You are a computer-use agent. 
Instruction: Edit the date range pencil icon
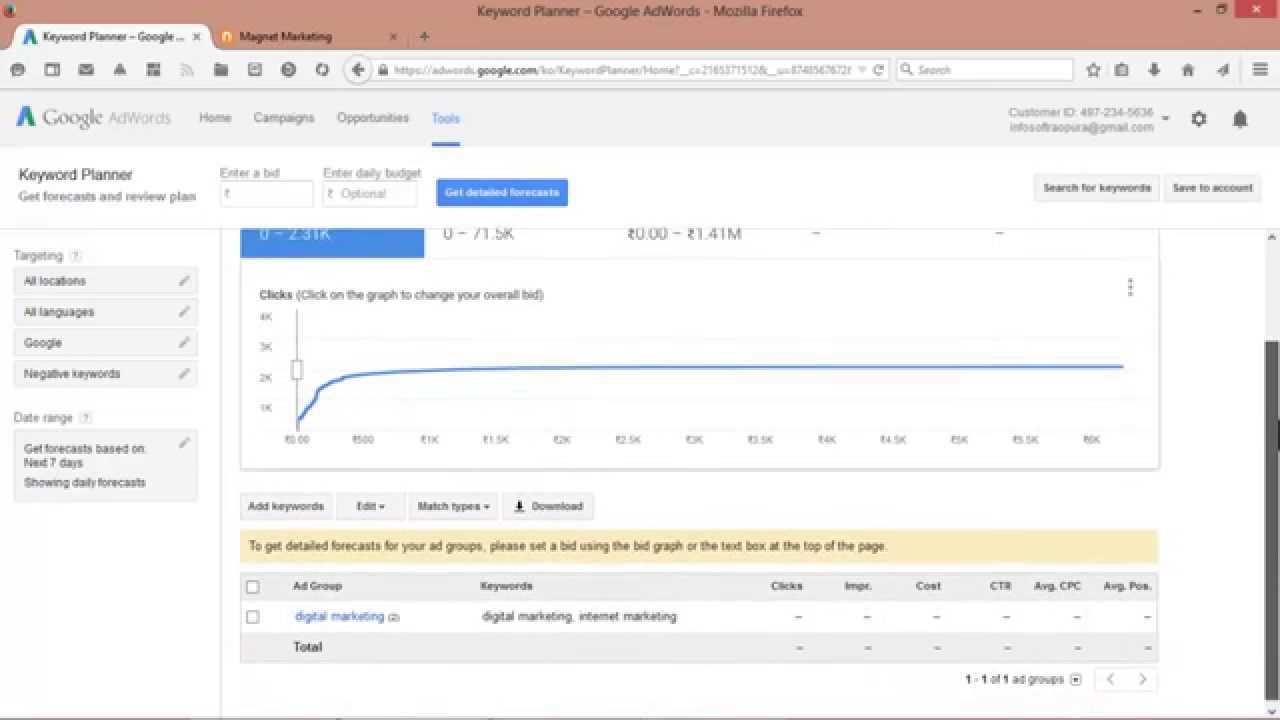184,443
